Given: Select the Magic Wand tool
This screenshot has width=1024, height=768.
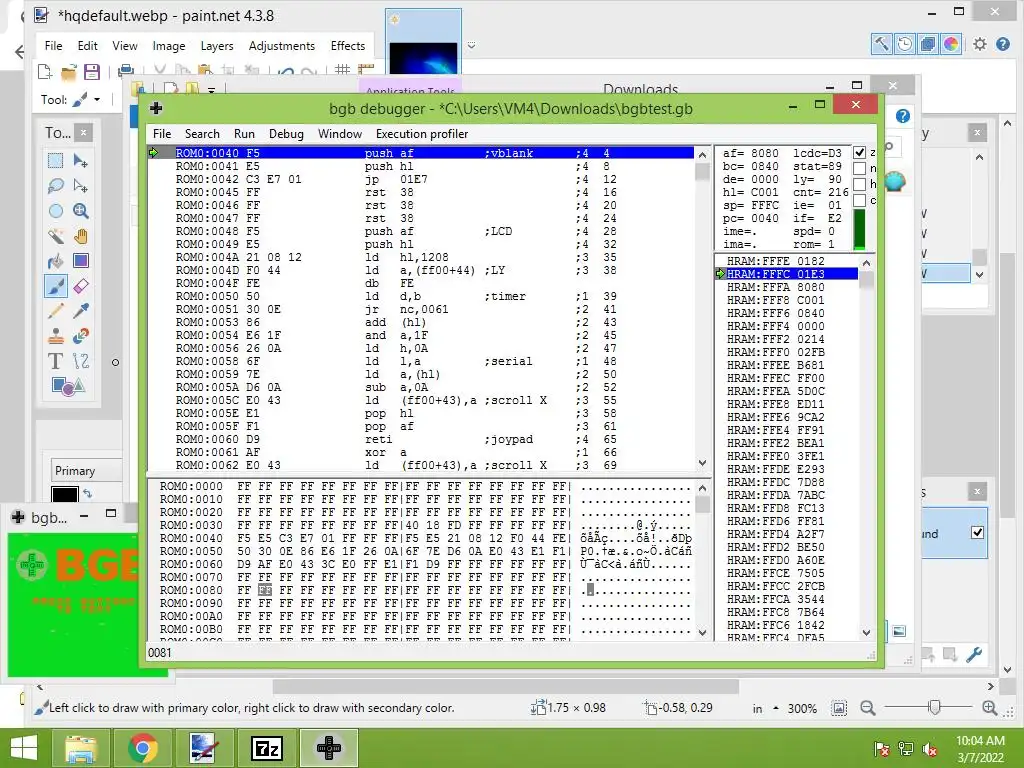Looking at the screenshot, I should pyautogui.click(x=56, y=236).
